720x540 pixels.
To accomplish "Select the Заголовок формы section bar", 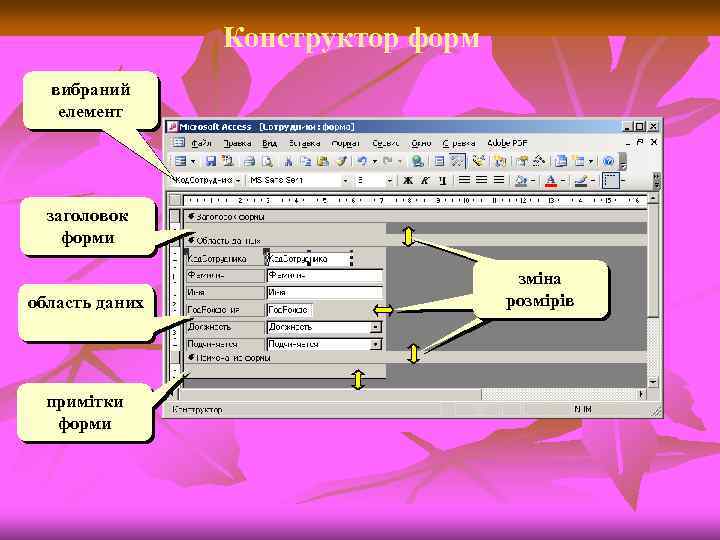I will point(416,217).
